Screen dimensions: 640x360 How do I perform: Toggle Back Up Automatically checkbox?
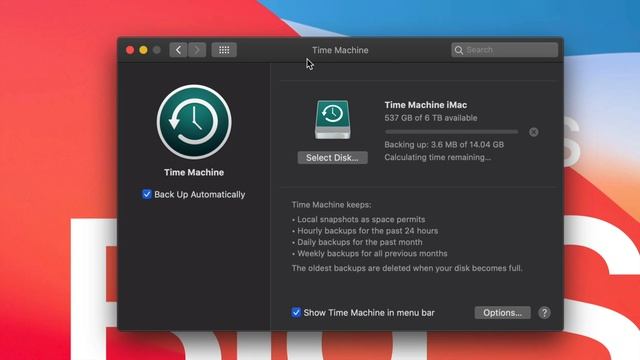[147, 194]
